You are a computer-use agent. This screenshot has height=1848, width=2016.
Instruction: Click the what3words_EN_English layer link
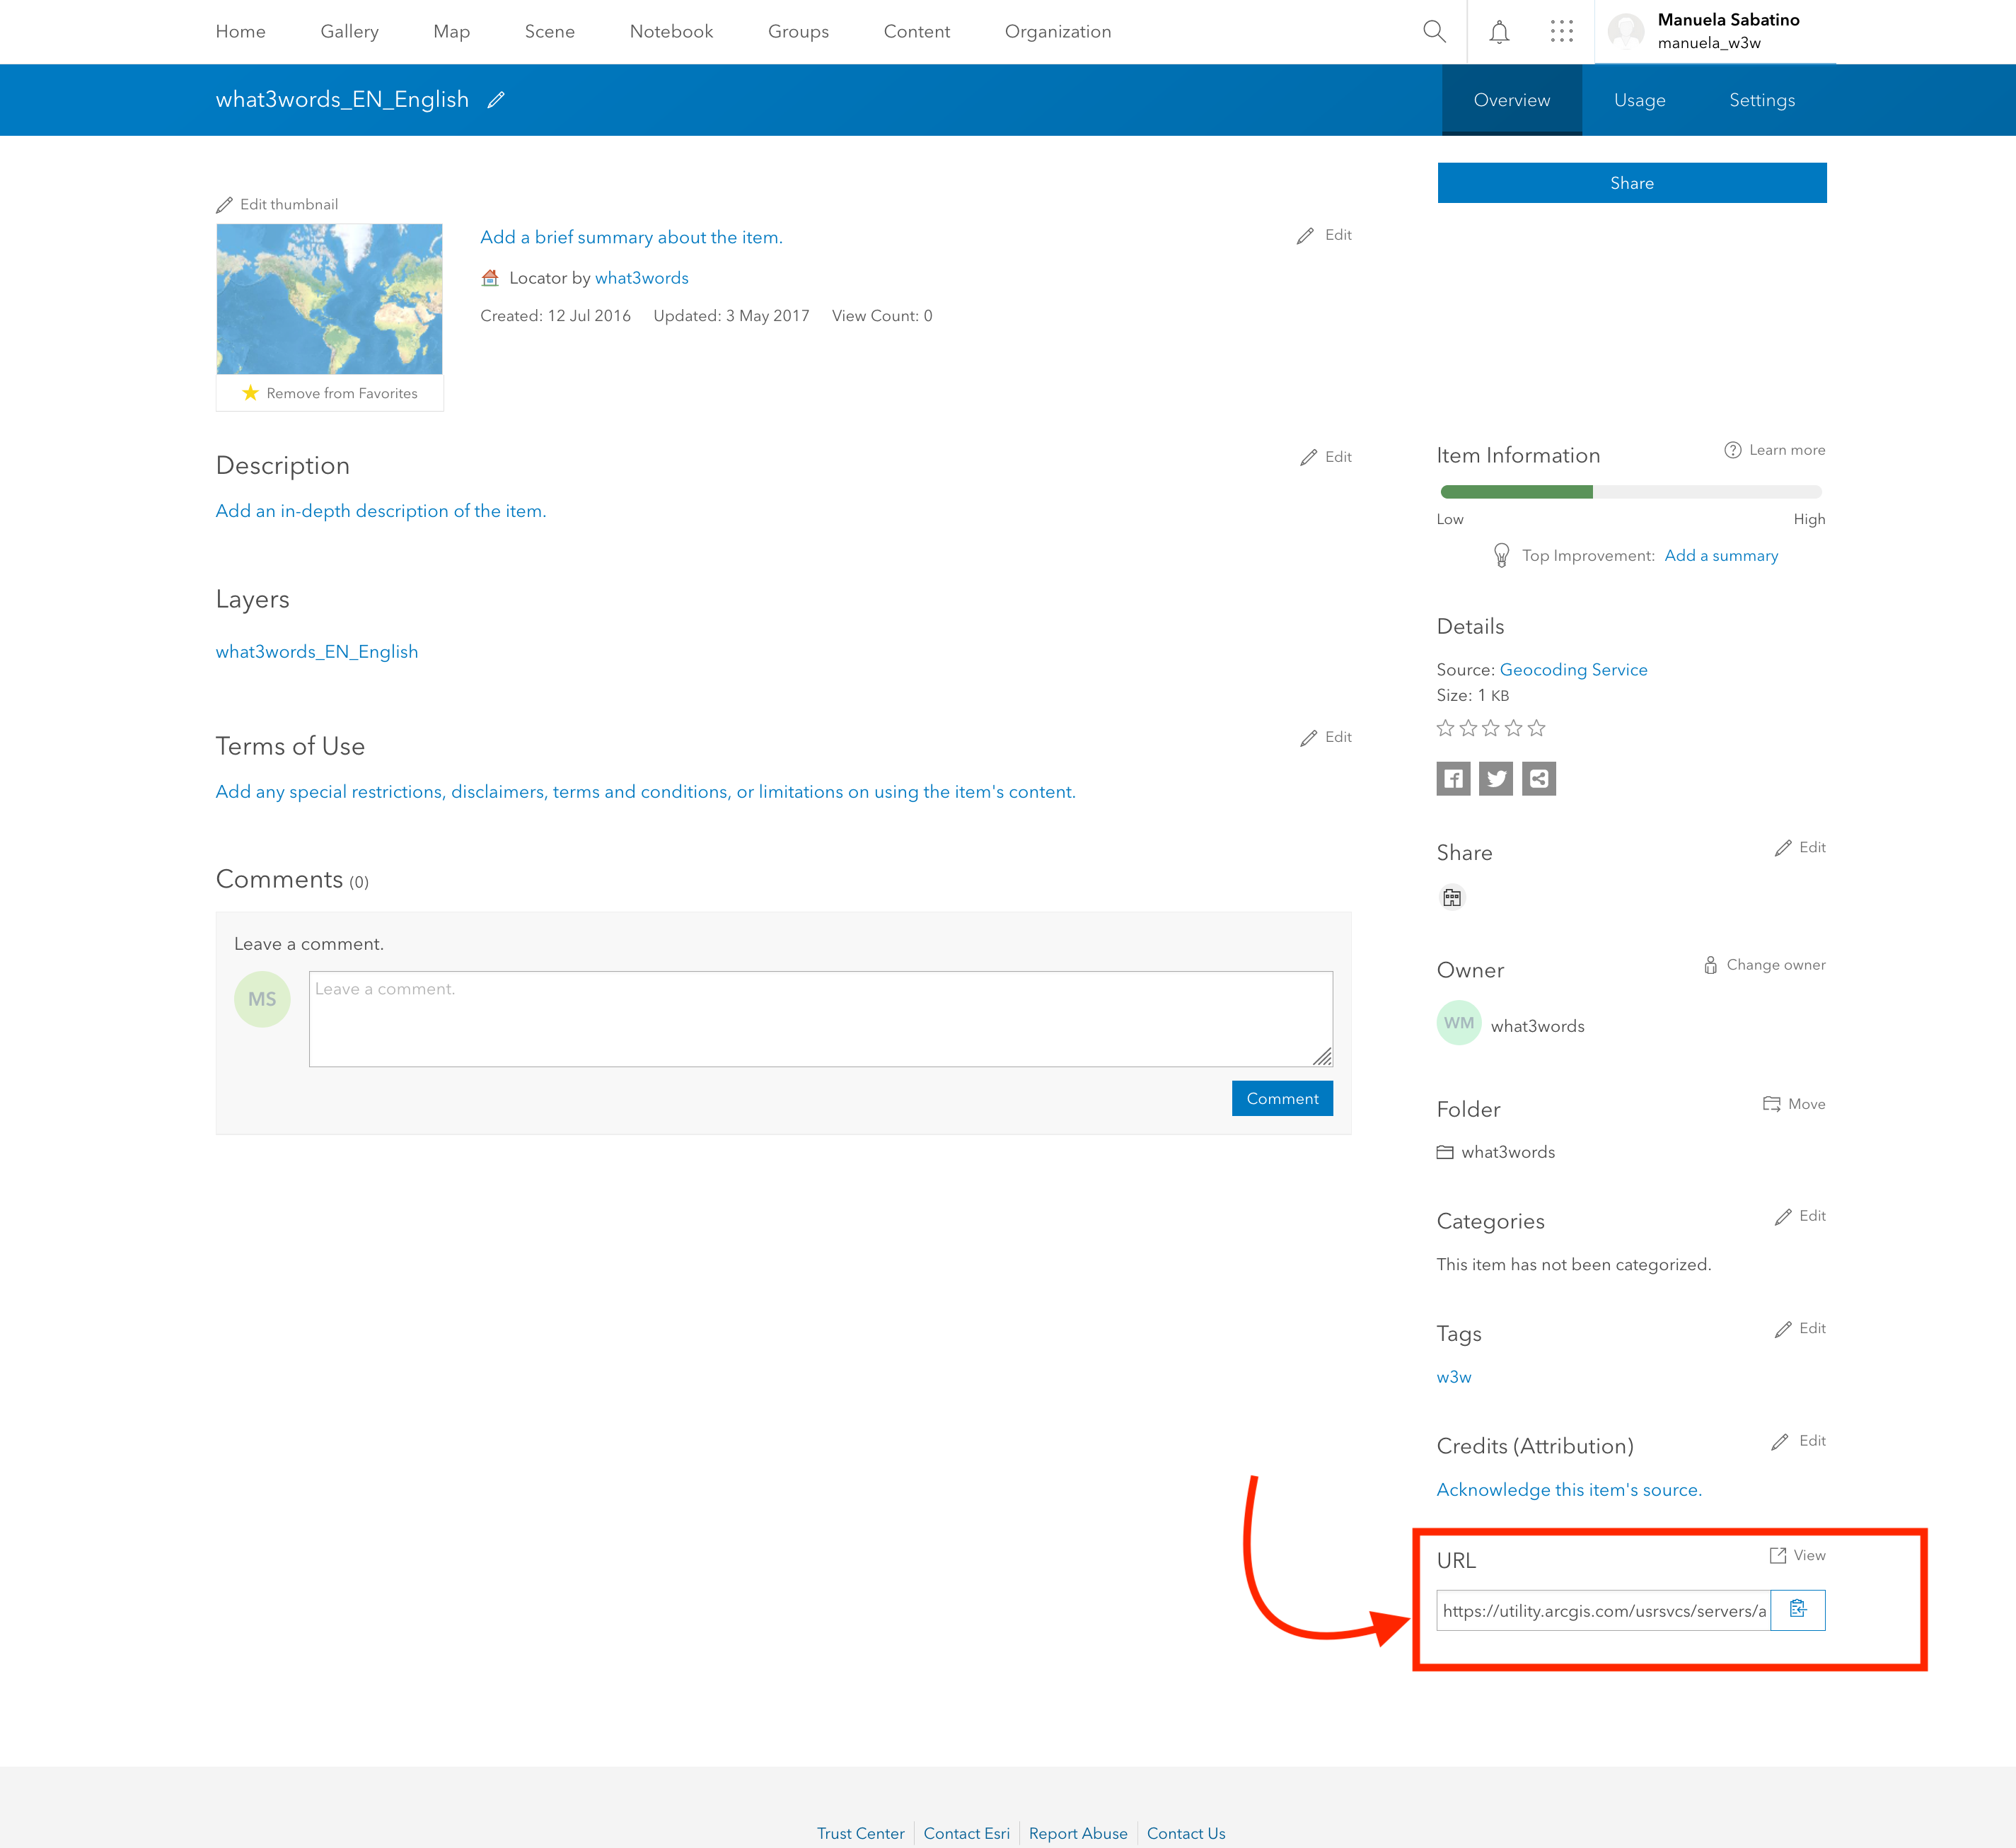[316, 651]
